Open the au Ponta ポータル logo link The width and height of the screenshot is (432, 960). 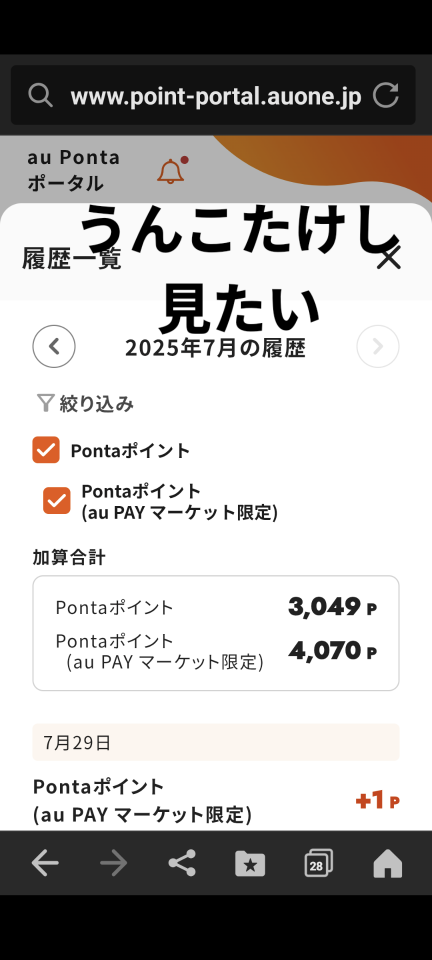tap(73, 170)
